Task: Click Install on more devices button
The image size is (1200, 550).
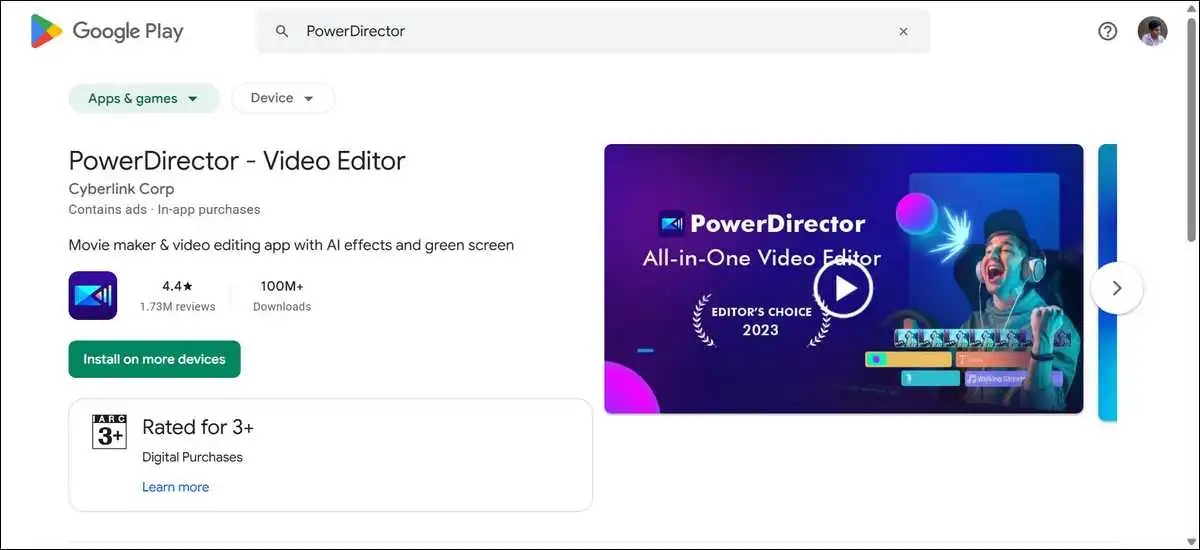Action: (x=155, y=359)
